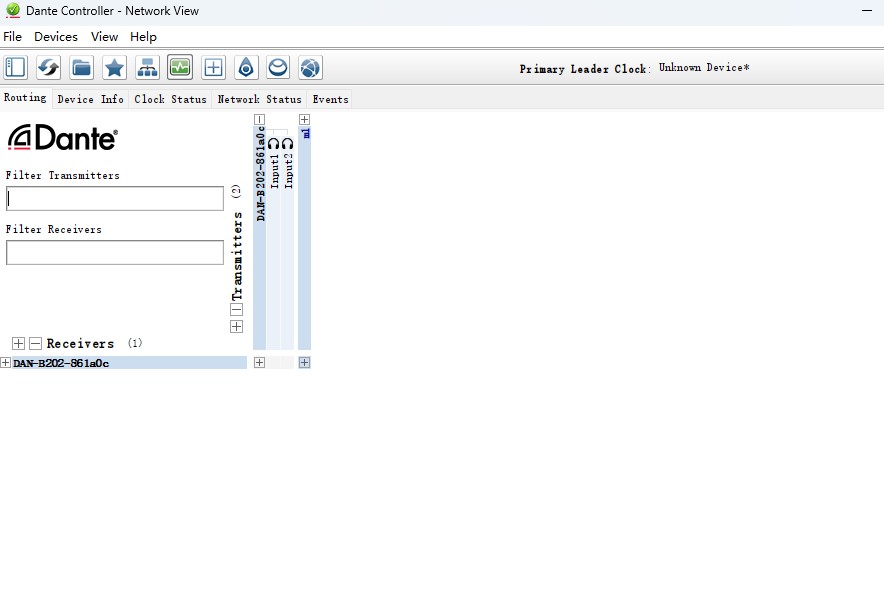Select the DAN-B202-861a0c receiver row name

61,363
